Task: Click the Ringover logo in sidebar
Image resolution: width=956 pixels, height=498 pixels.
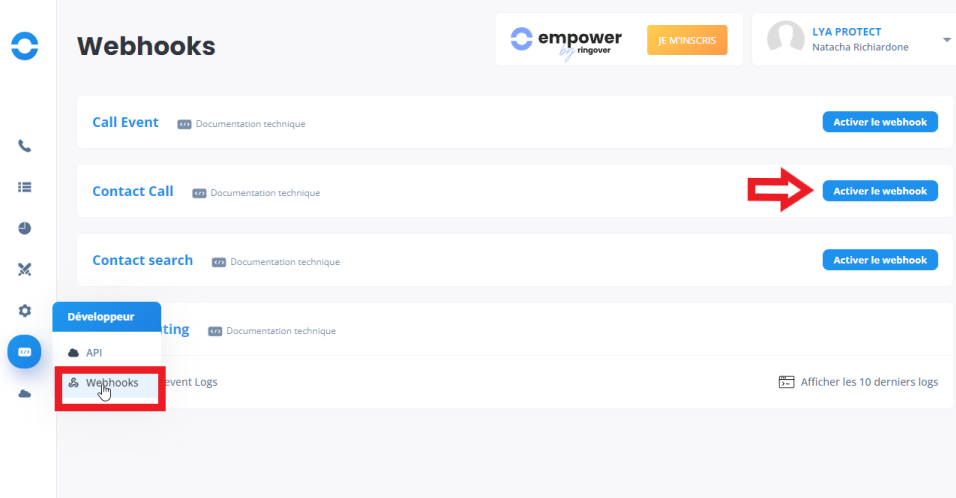Action: [24, 45]
